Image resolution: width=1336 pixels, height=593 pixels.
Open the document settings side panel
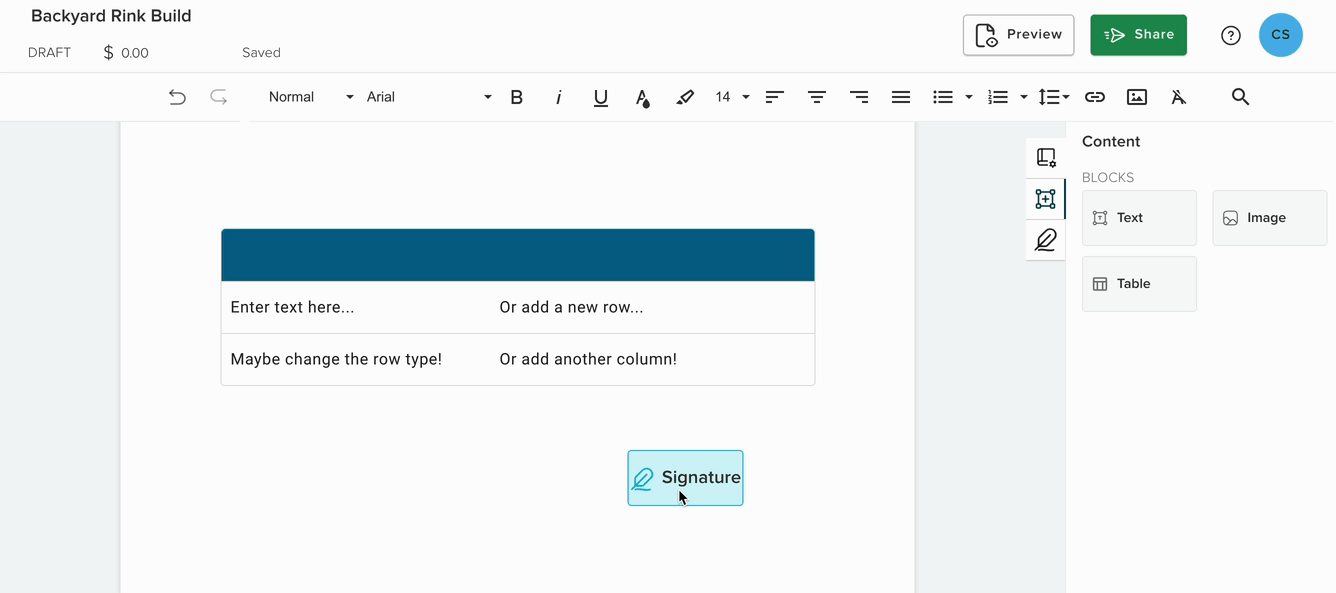tap(1046, 158)
